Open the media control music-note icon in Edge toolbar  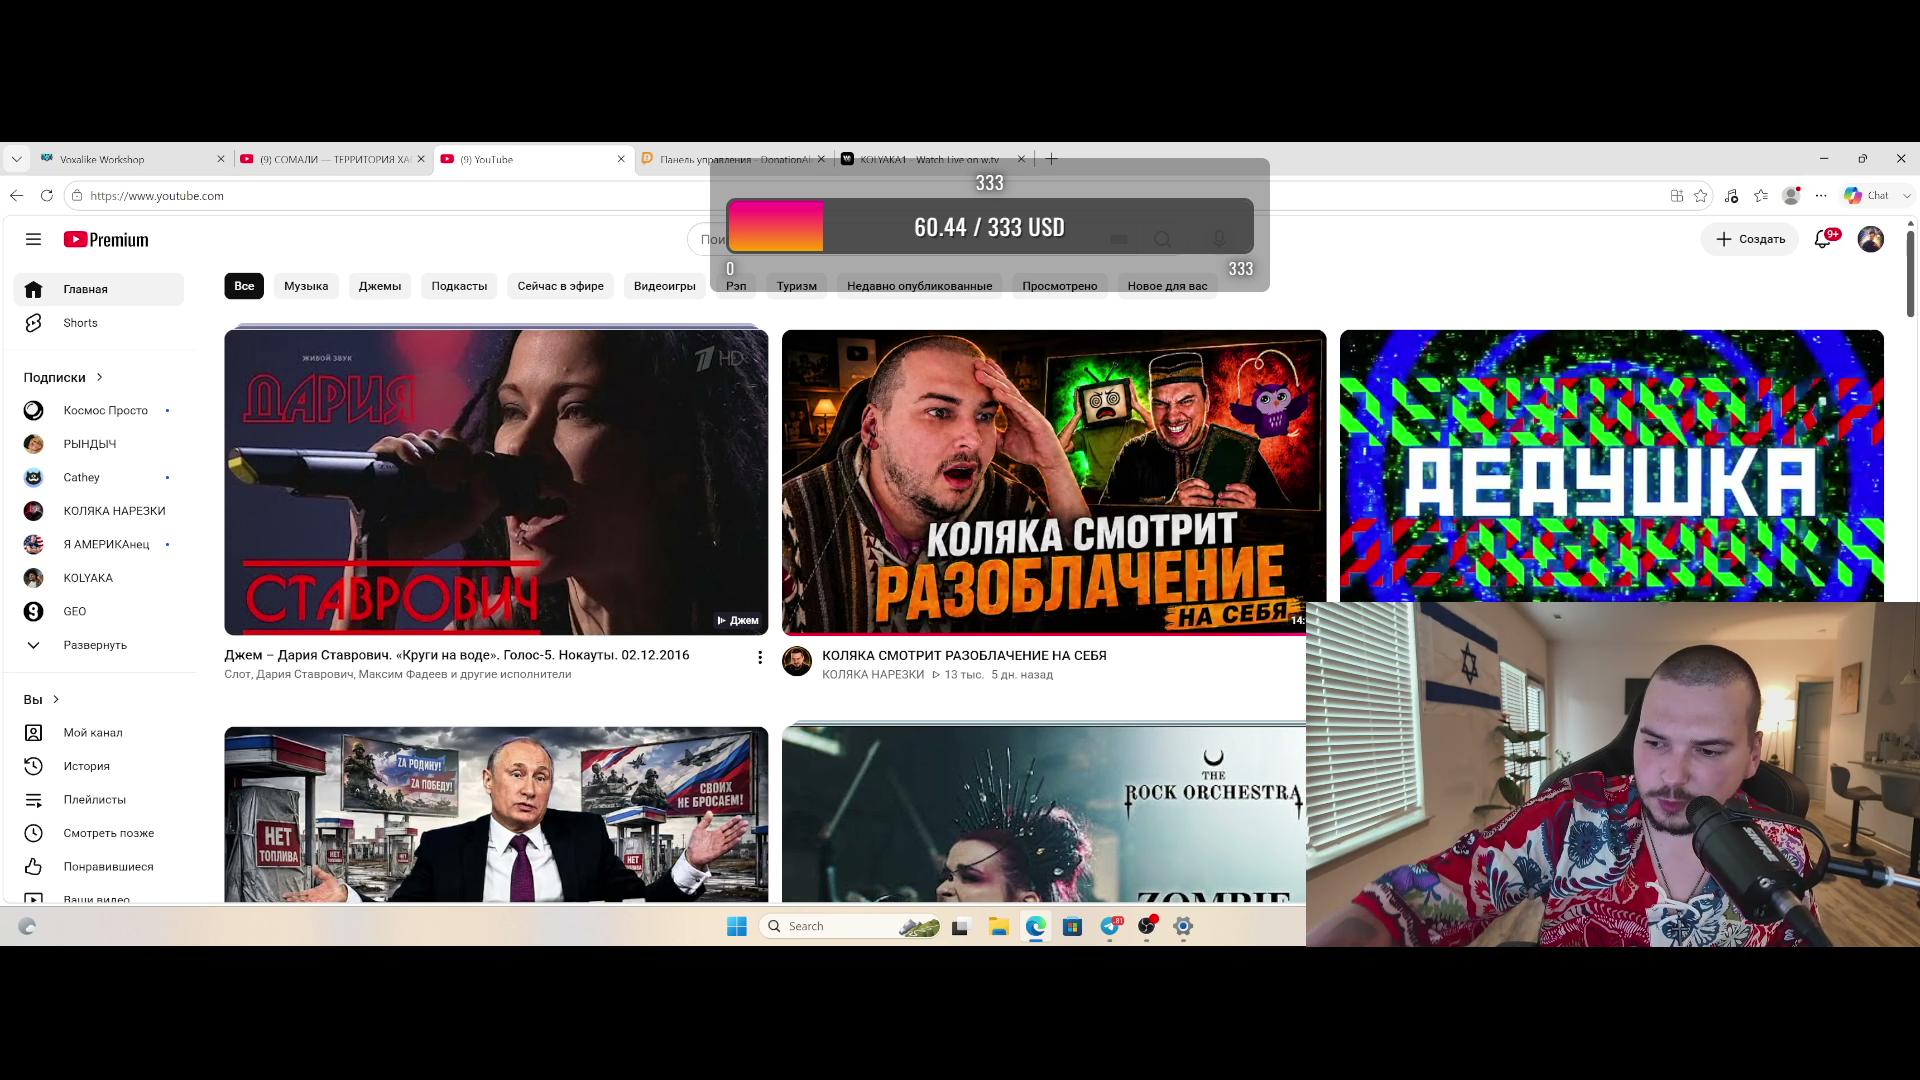click(x=1732, y=196)
